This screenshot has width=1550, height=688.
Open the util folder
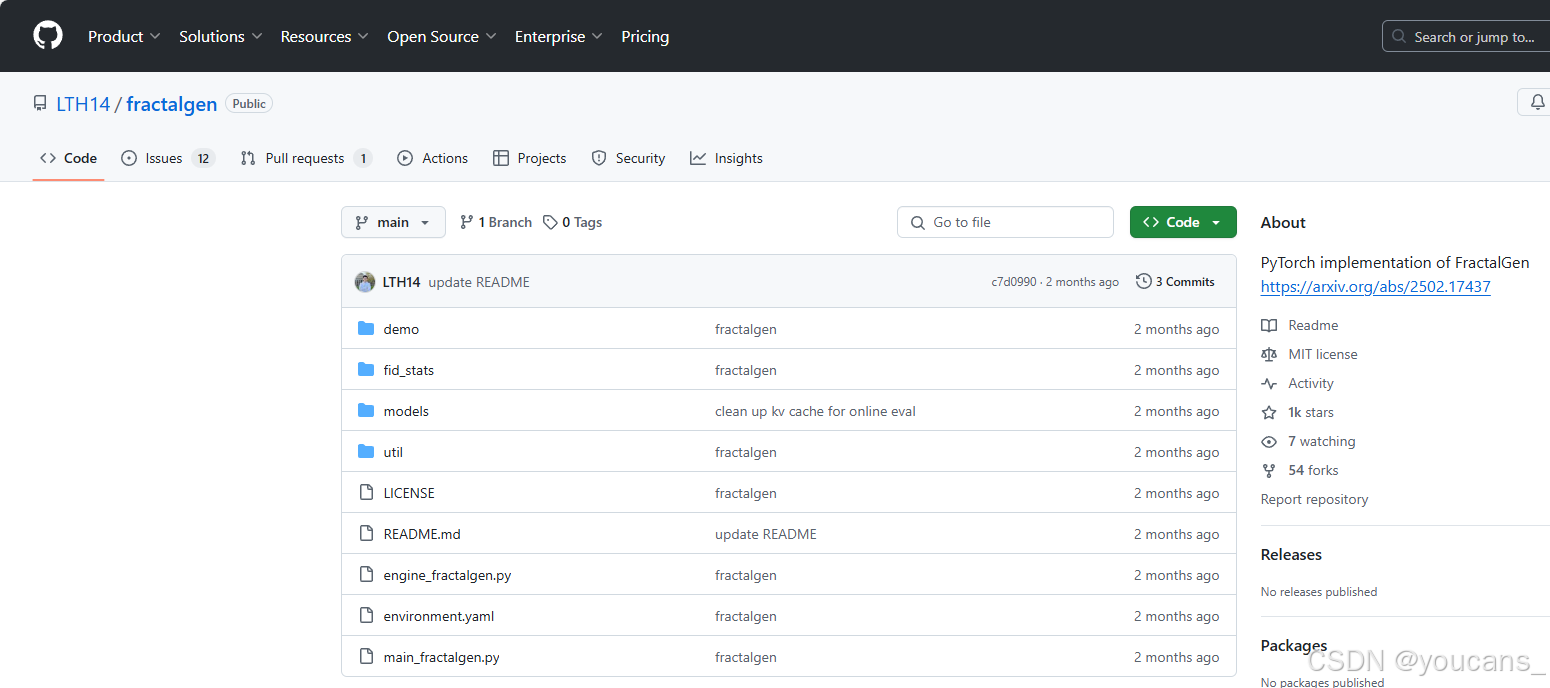pos(393,452)
